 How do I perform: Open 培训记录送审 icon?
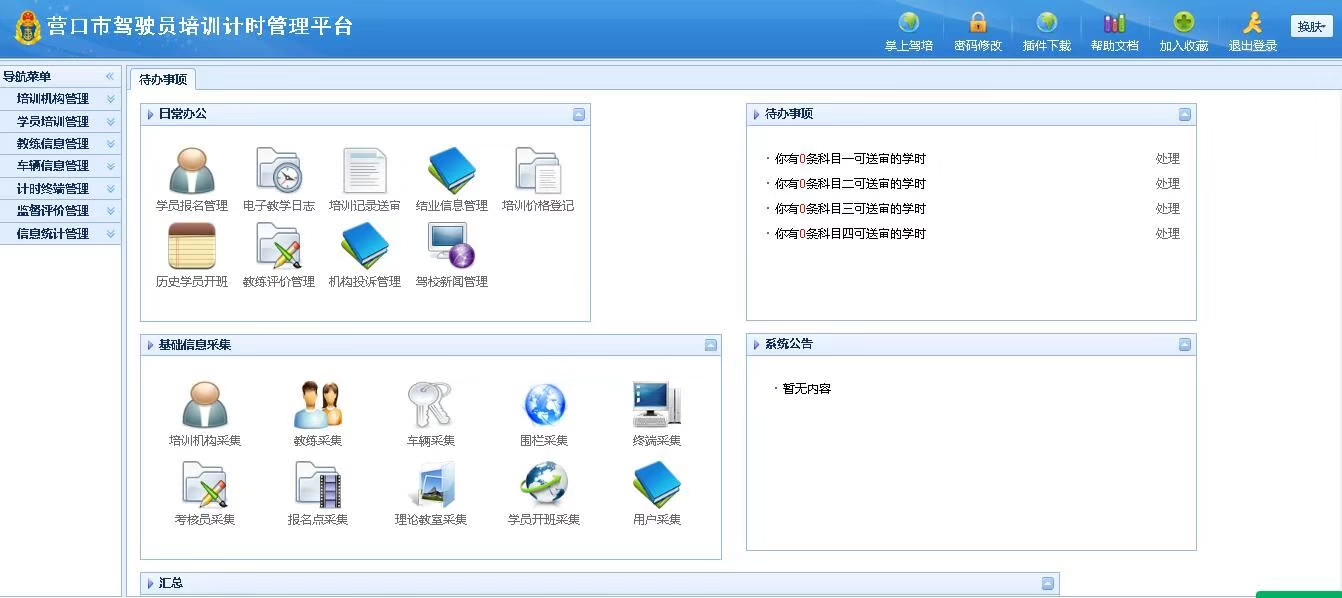point(365,171)
